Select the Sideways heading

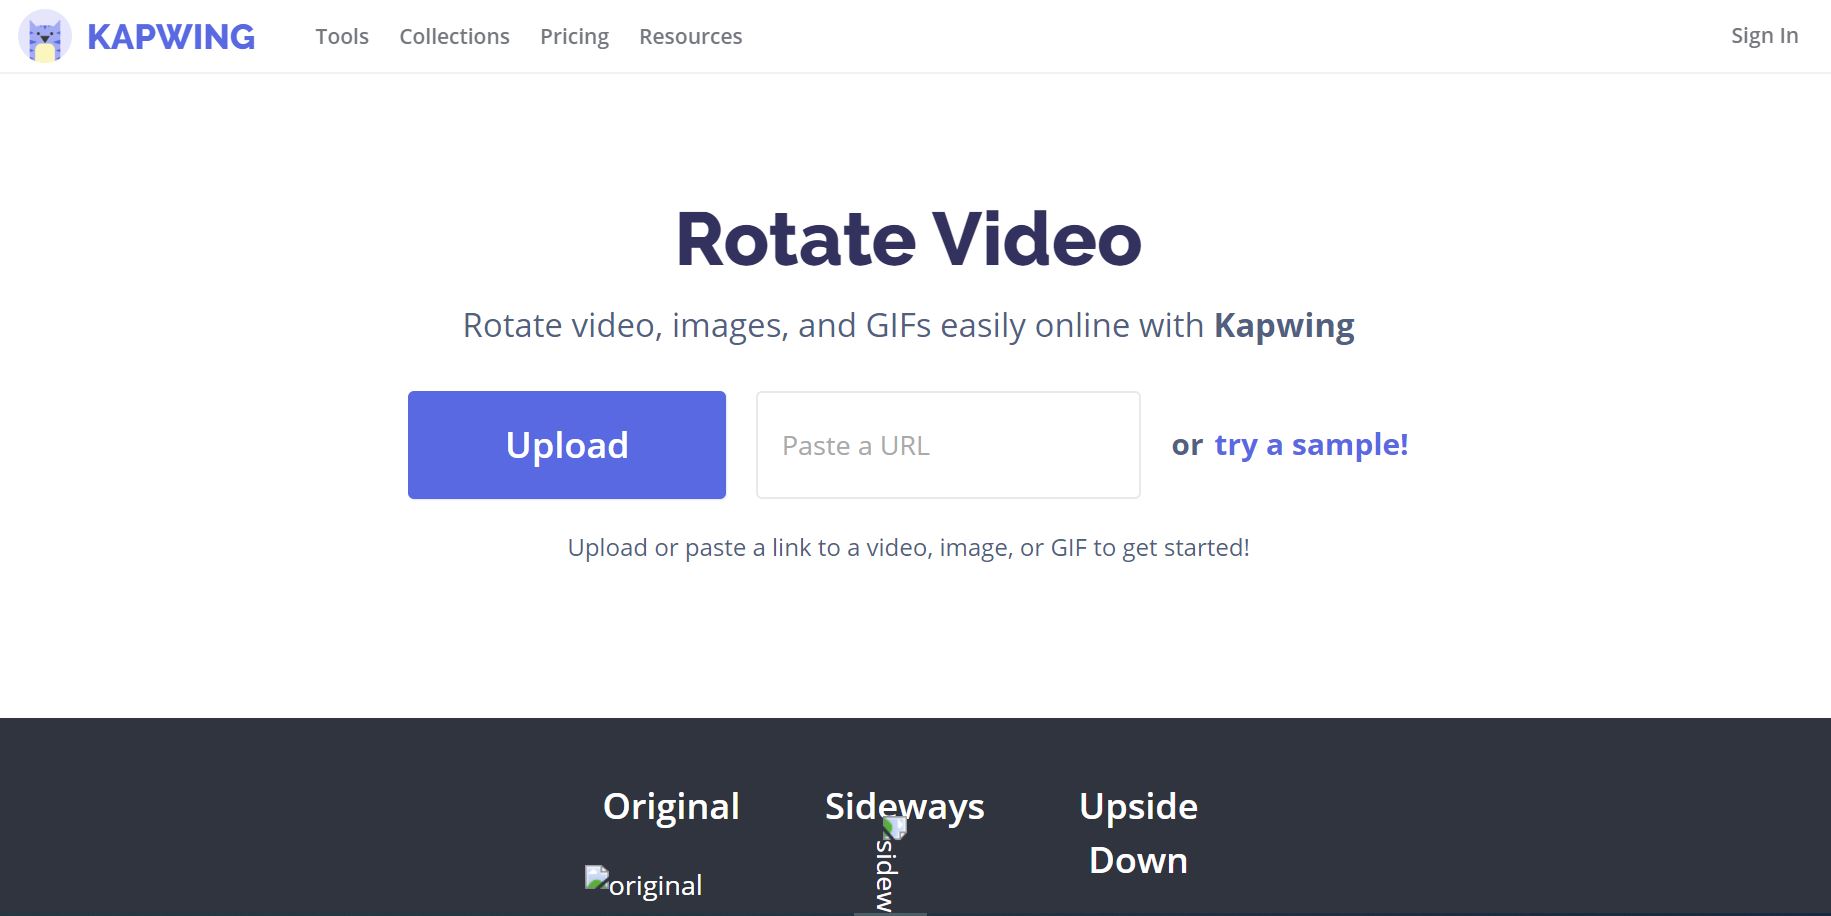click(x=905, y=806)
